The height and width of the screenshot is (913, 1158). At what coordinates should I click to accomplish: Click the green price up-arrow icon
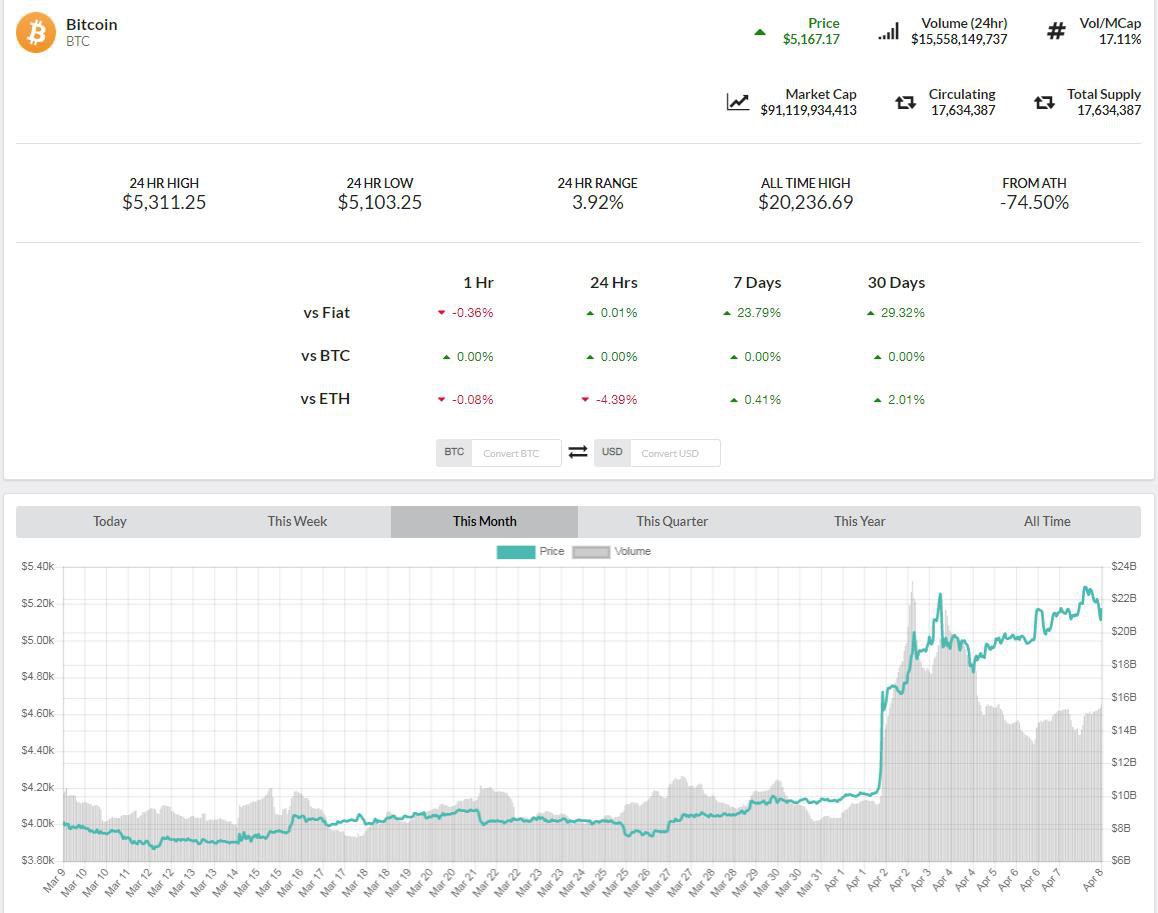pyautogui.click(x=759, y=32)
